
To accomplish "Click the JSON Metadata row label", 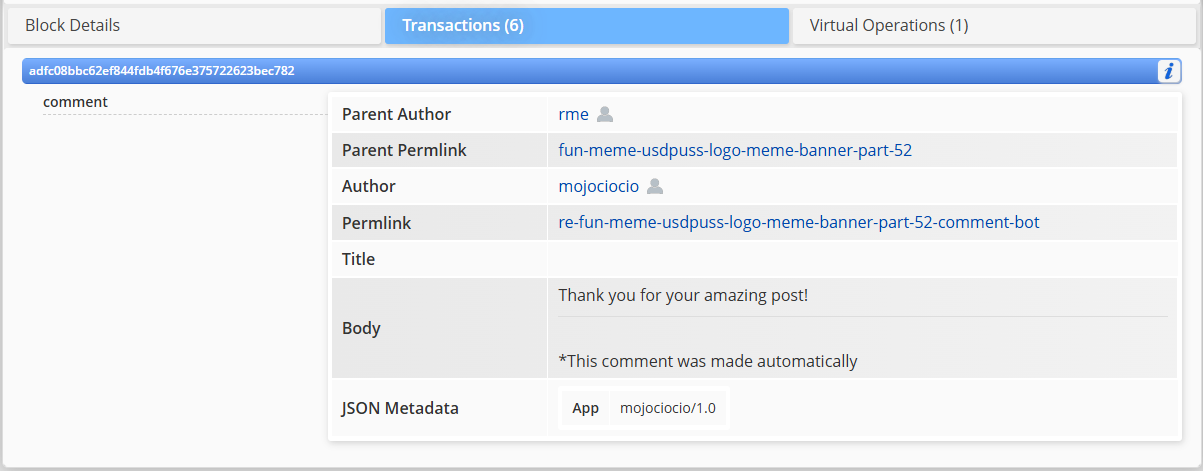I will pos(400,408).
